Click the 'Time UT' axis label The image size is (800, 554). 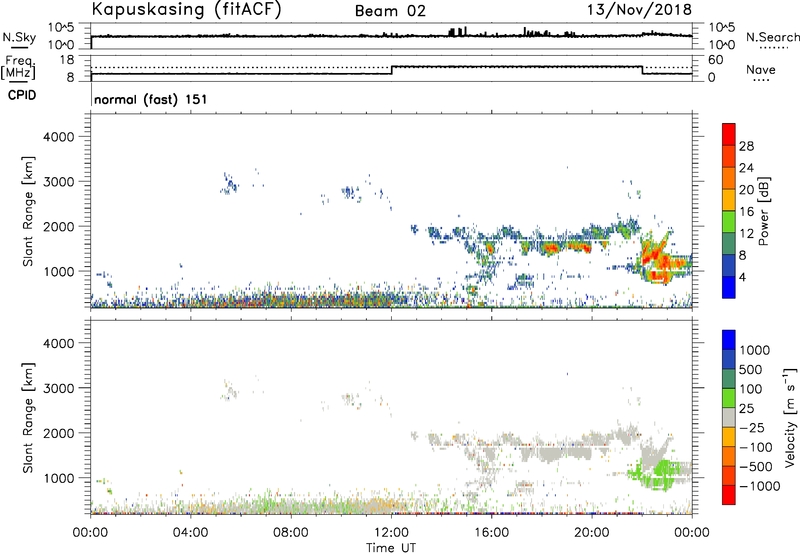point(391,548)
